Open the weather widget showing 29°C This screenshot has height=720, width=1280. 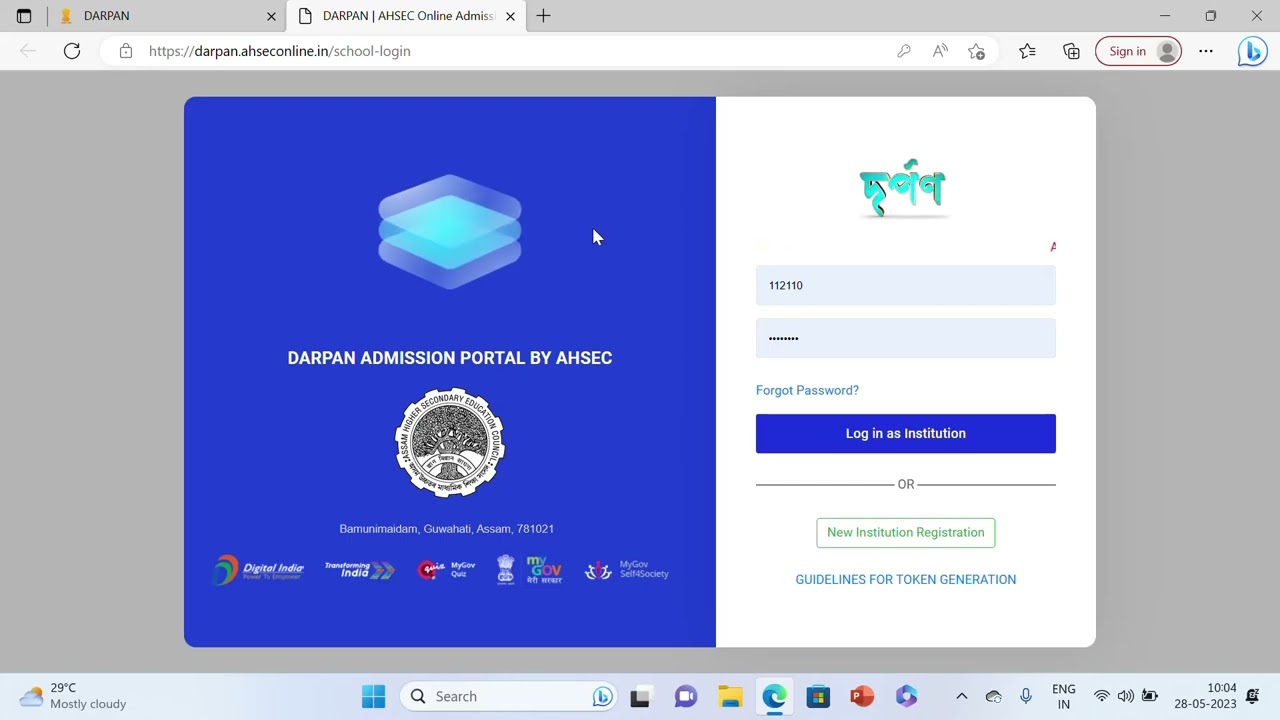pos(75,696)
